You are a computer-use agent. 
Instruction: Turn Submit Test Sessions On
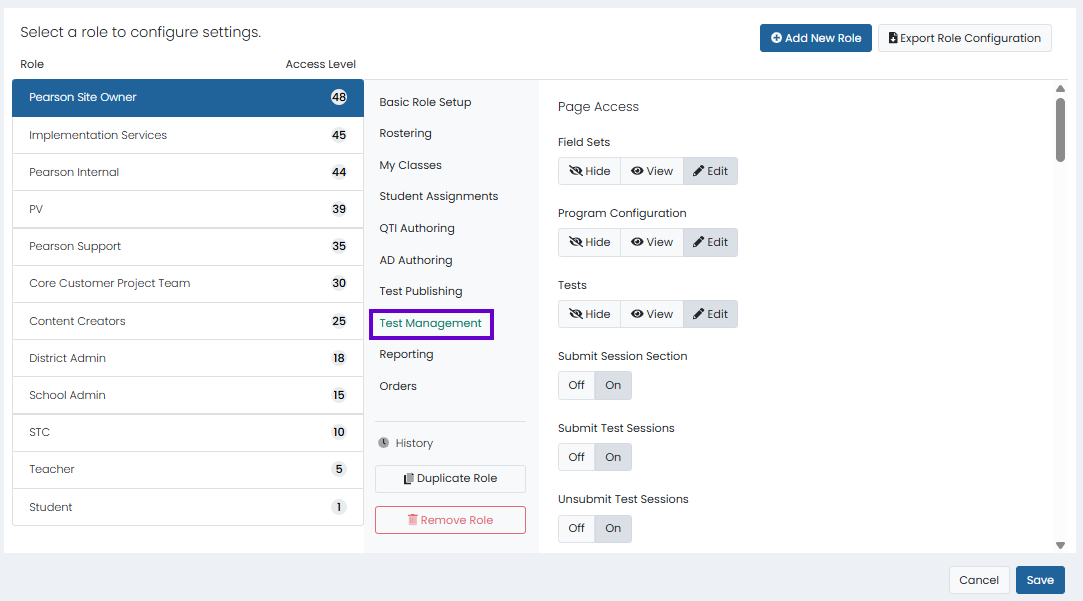click(x=613, y=457)
